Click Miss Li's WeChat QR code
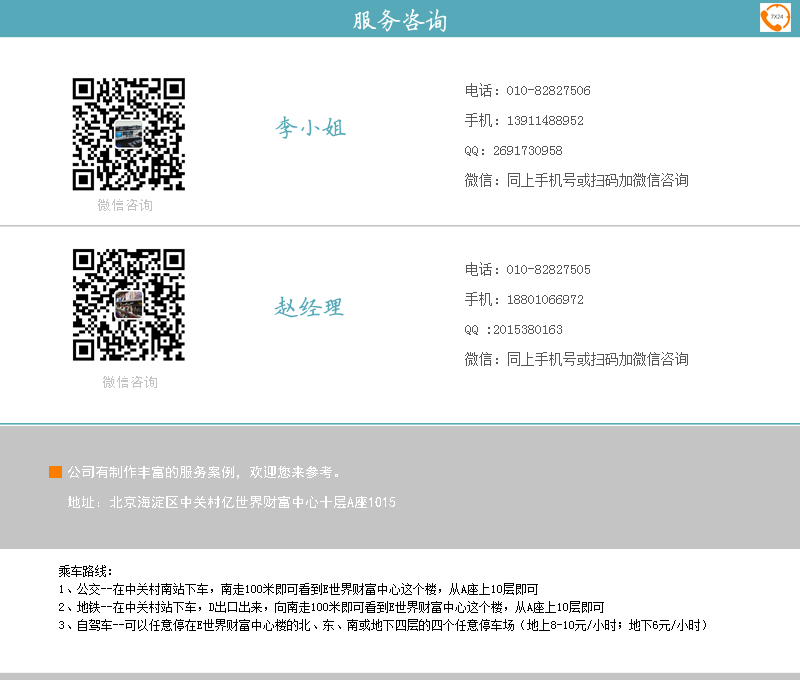The height and width of the screenshot is (680, 800). click(x=129, y=134)
